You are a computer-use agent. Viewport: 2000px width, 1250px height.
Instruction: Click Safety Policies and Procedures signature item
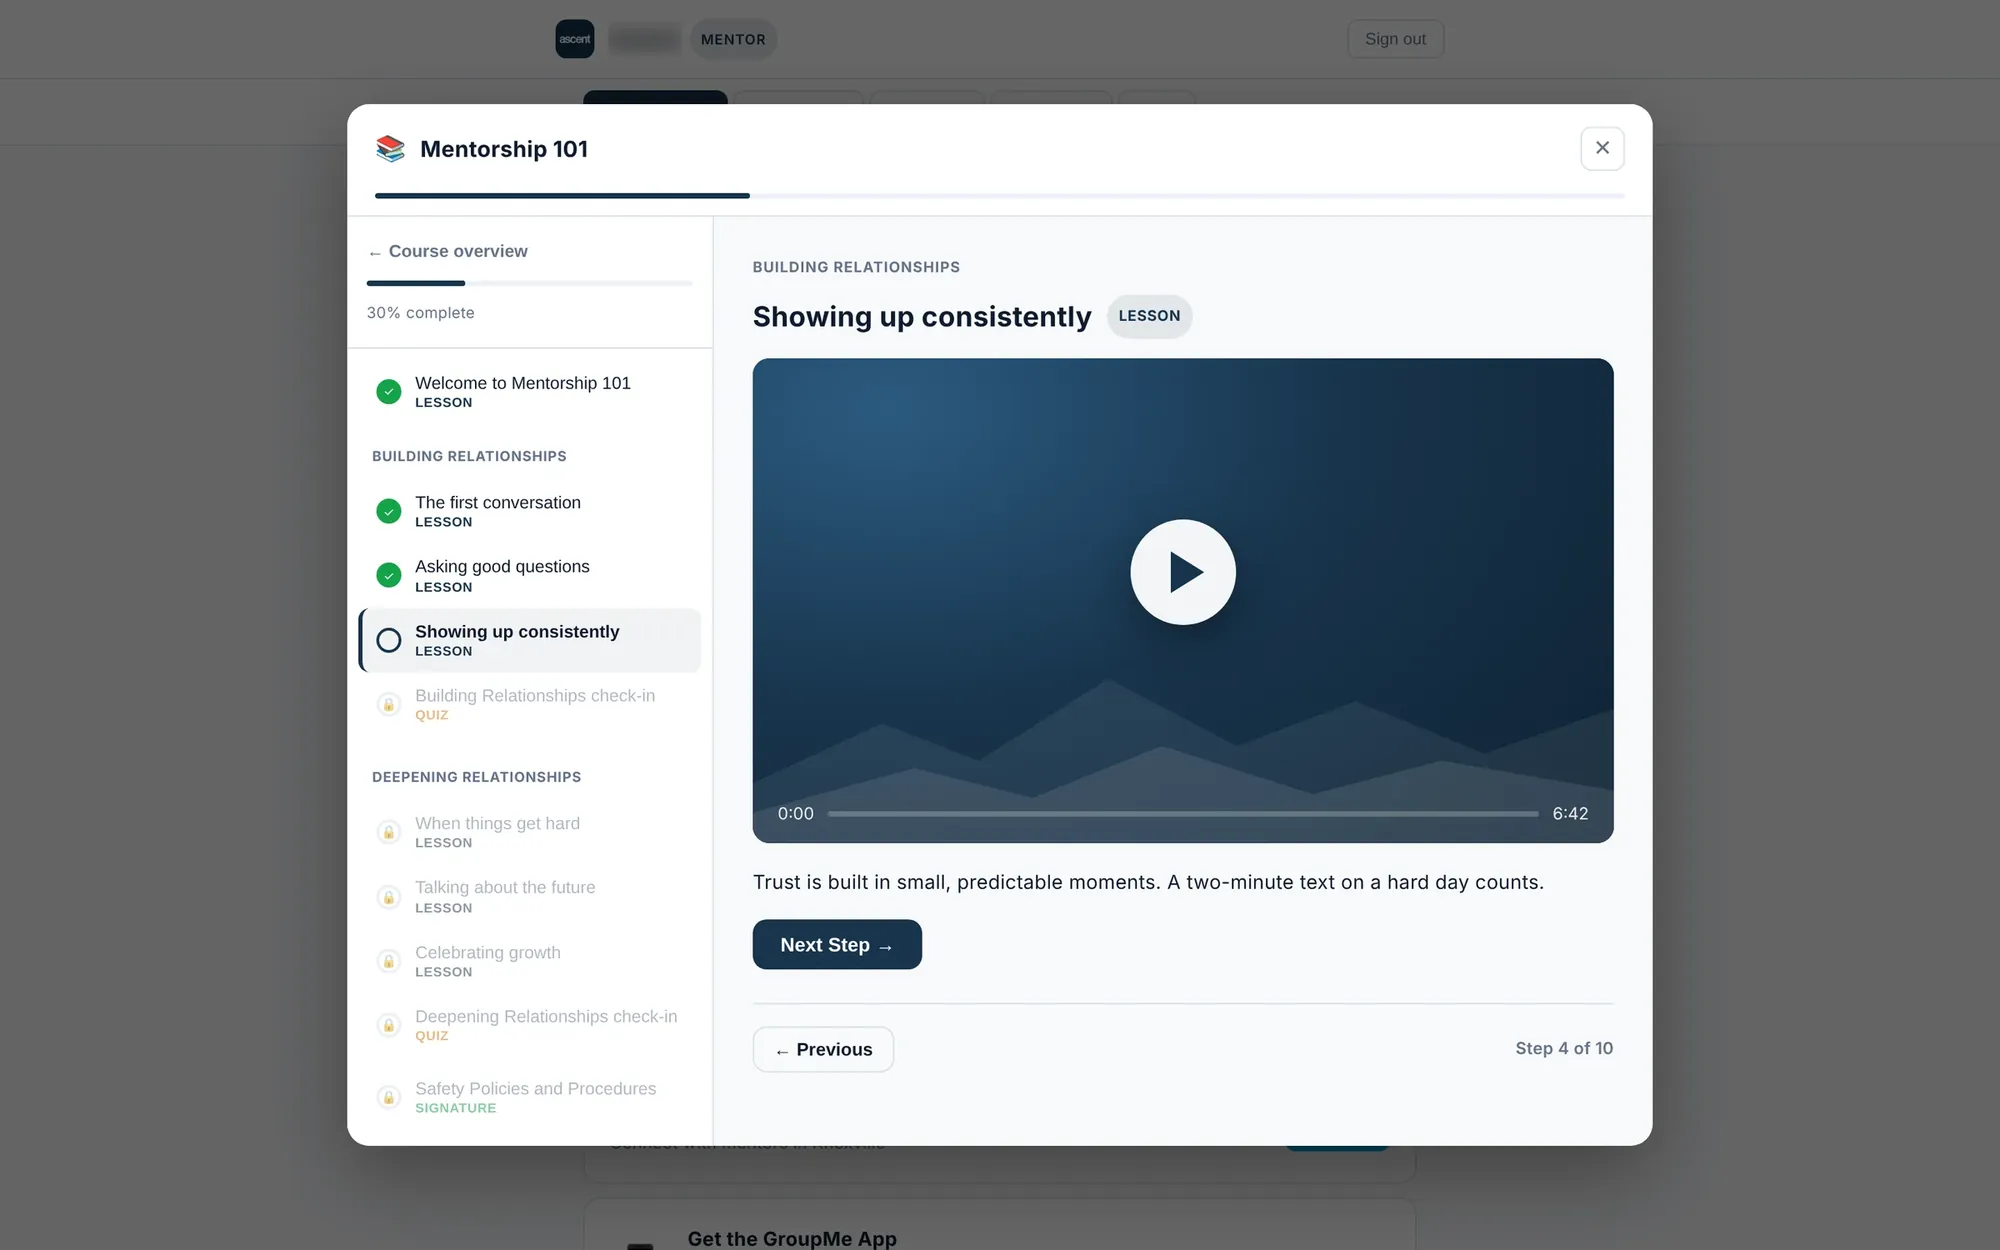pyautogui.click(x=530, y=1097)
